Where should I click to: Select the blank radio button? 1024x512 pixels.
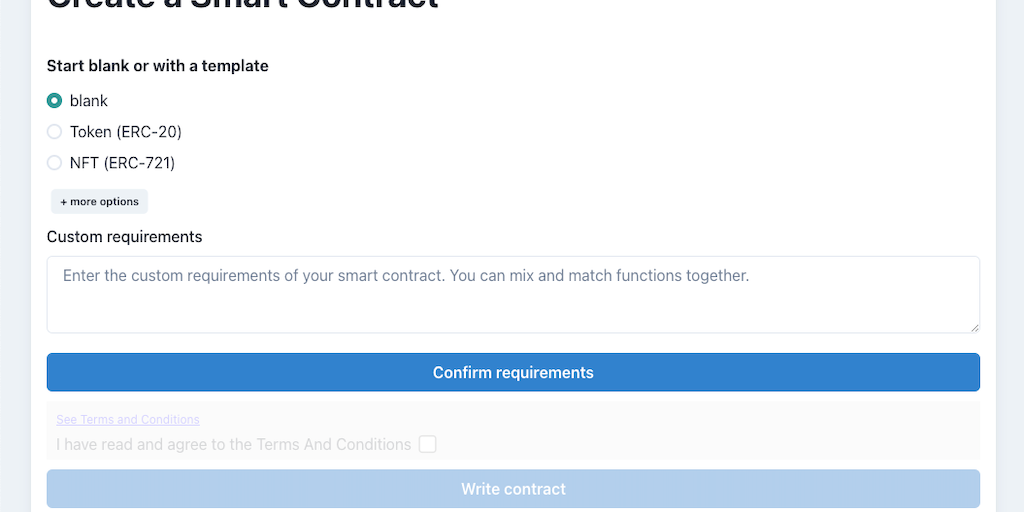tap(55, 101)
